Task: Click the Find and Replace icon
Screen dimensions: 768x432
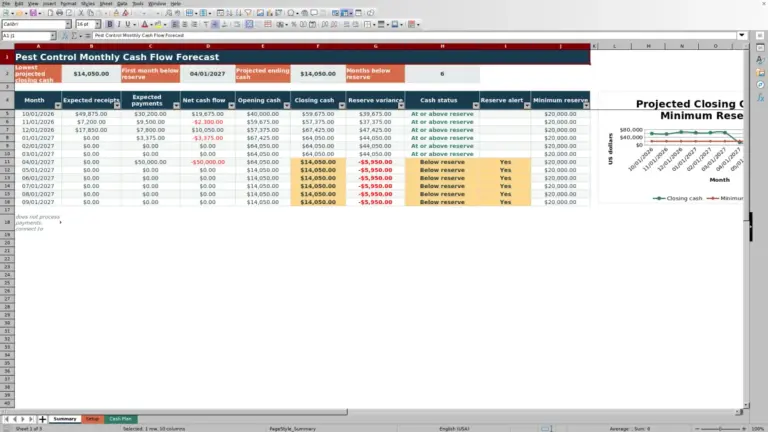Action: 168,13
